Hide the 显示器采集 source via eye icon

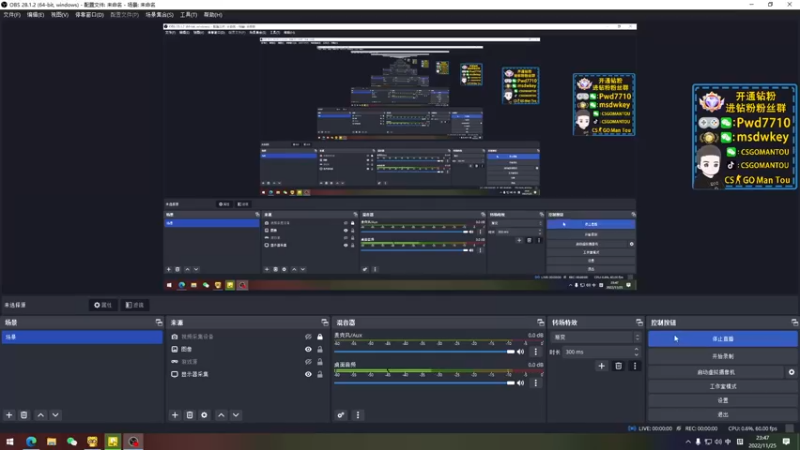click(x=308, y=374)
